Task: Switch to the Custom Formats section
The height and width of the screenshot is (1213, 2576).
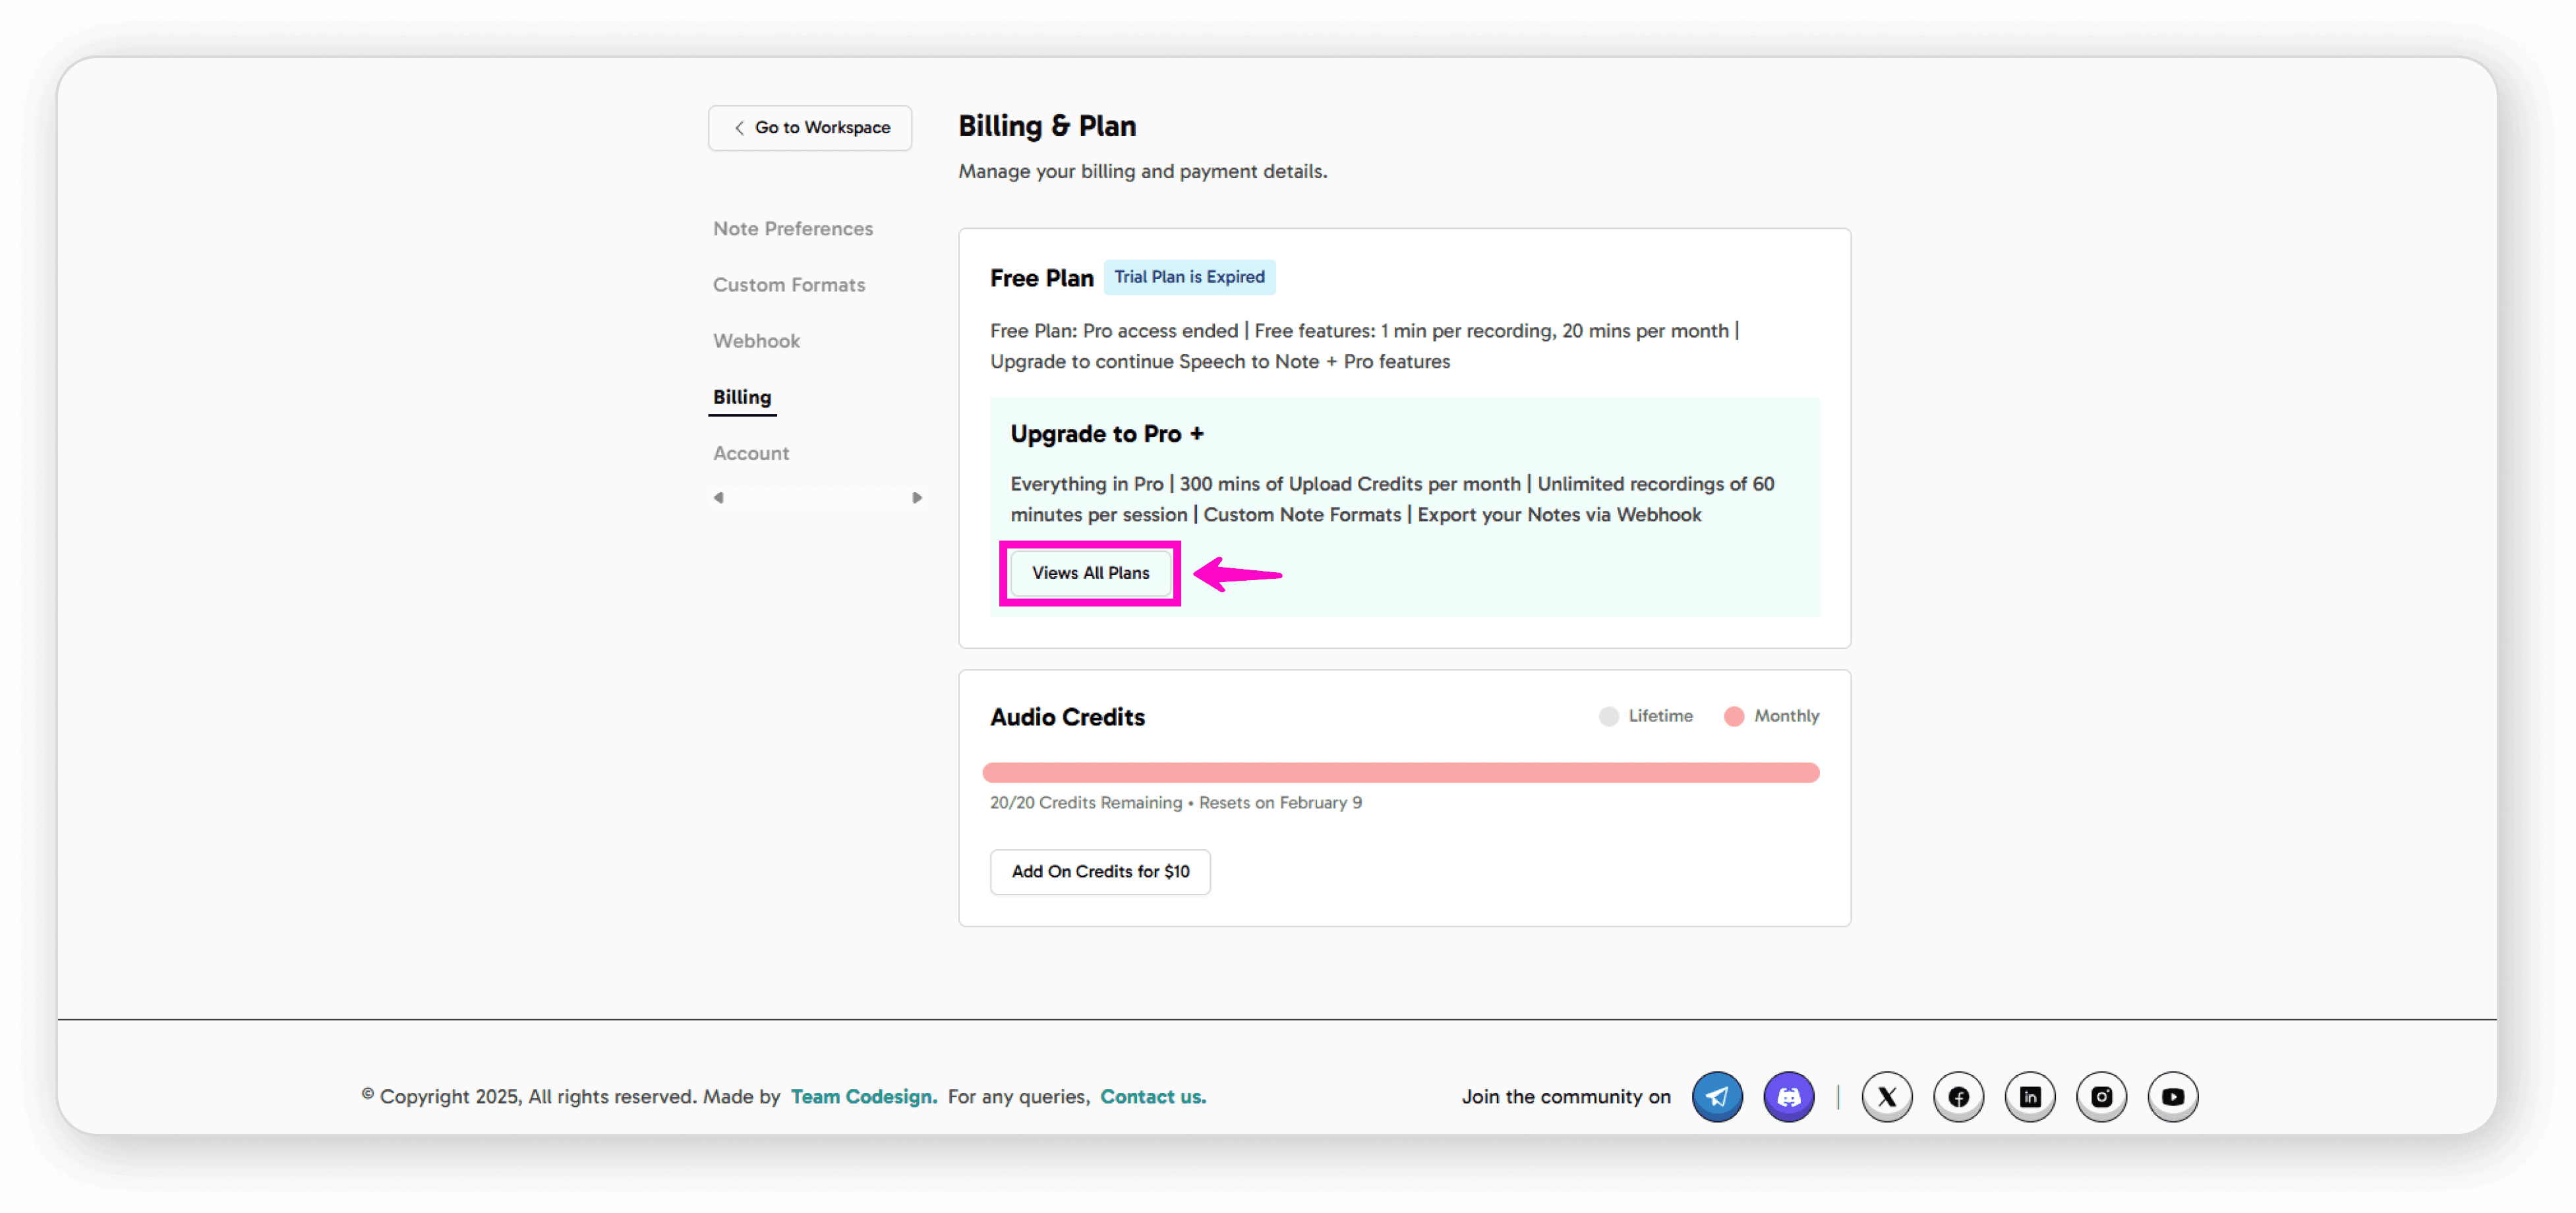Action: click(x=789, y=284)
